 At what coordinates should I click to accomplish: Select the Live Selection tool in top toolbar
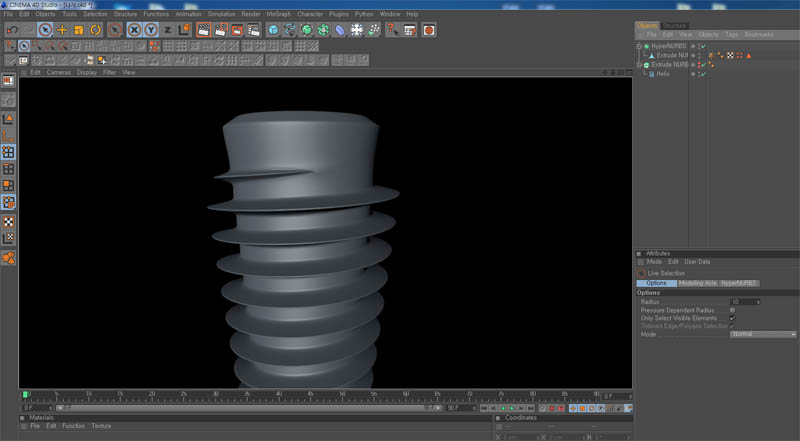tap(45, 30)
